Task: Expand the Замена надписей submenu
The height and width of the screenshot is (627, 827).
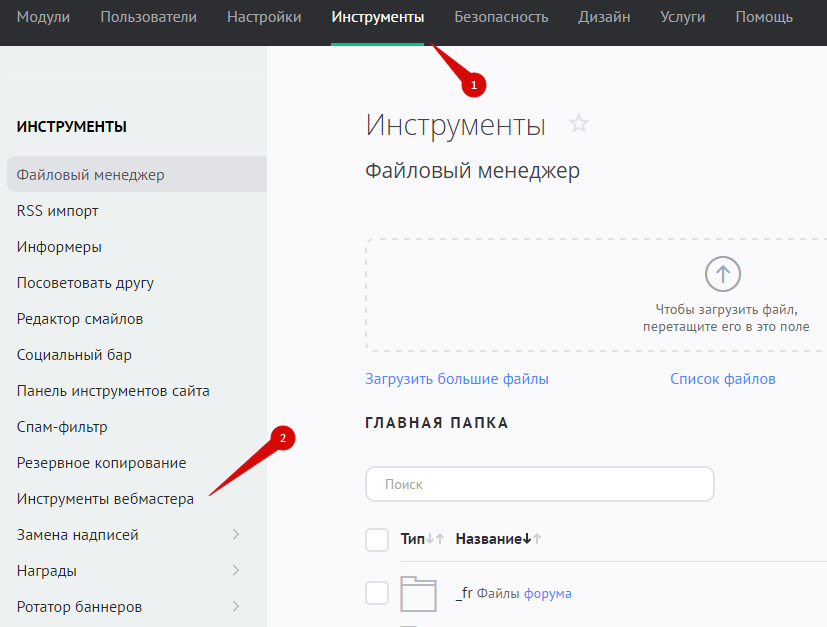Action: point(236,535)
